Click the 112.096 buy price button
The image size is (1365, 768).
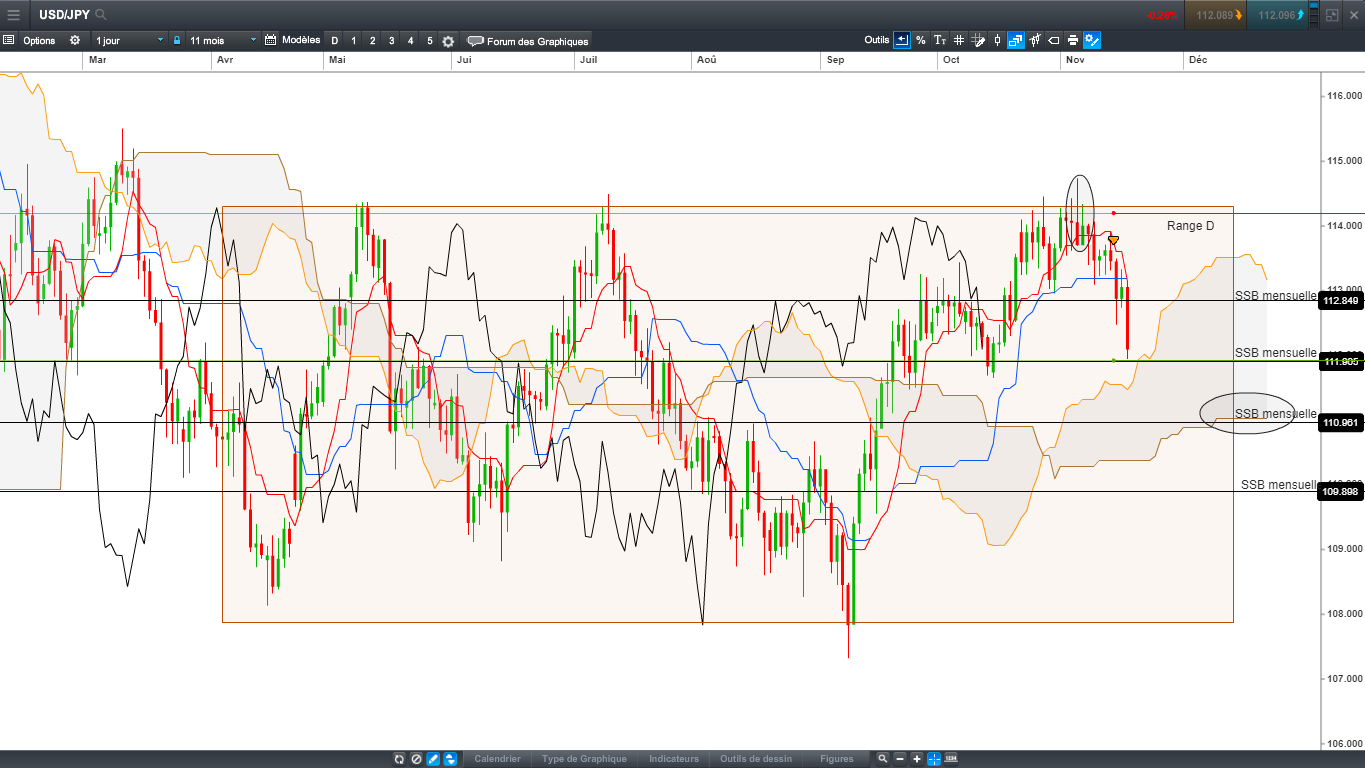pos(1281,15)
